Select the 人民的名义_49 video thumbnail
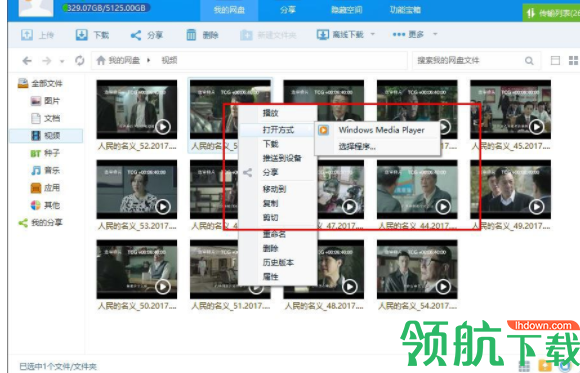This screenshot has height=373, width=580. [510, 189]
